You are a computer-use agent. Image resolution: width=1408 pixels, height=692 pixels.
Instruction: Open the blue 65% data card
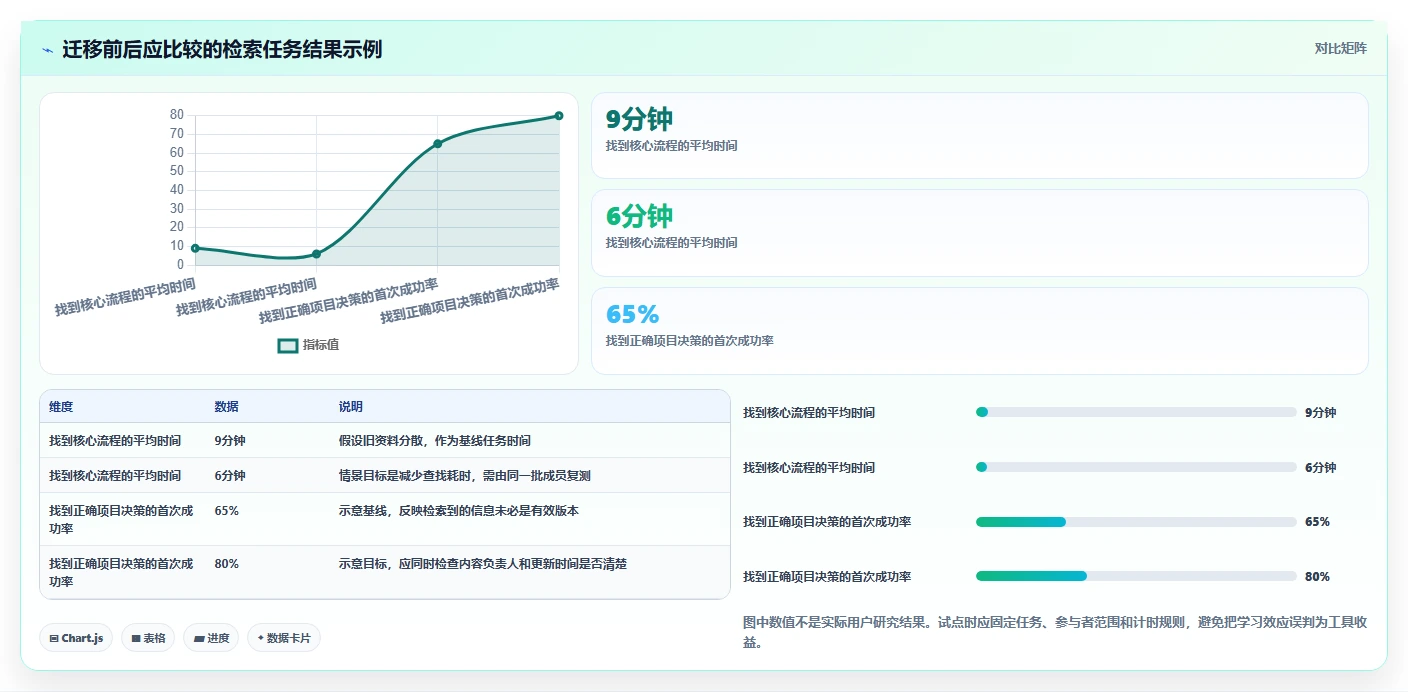coord(979,330)
